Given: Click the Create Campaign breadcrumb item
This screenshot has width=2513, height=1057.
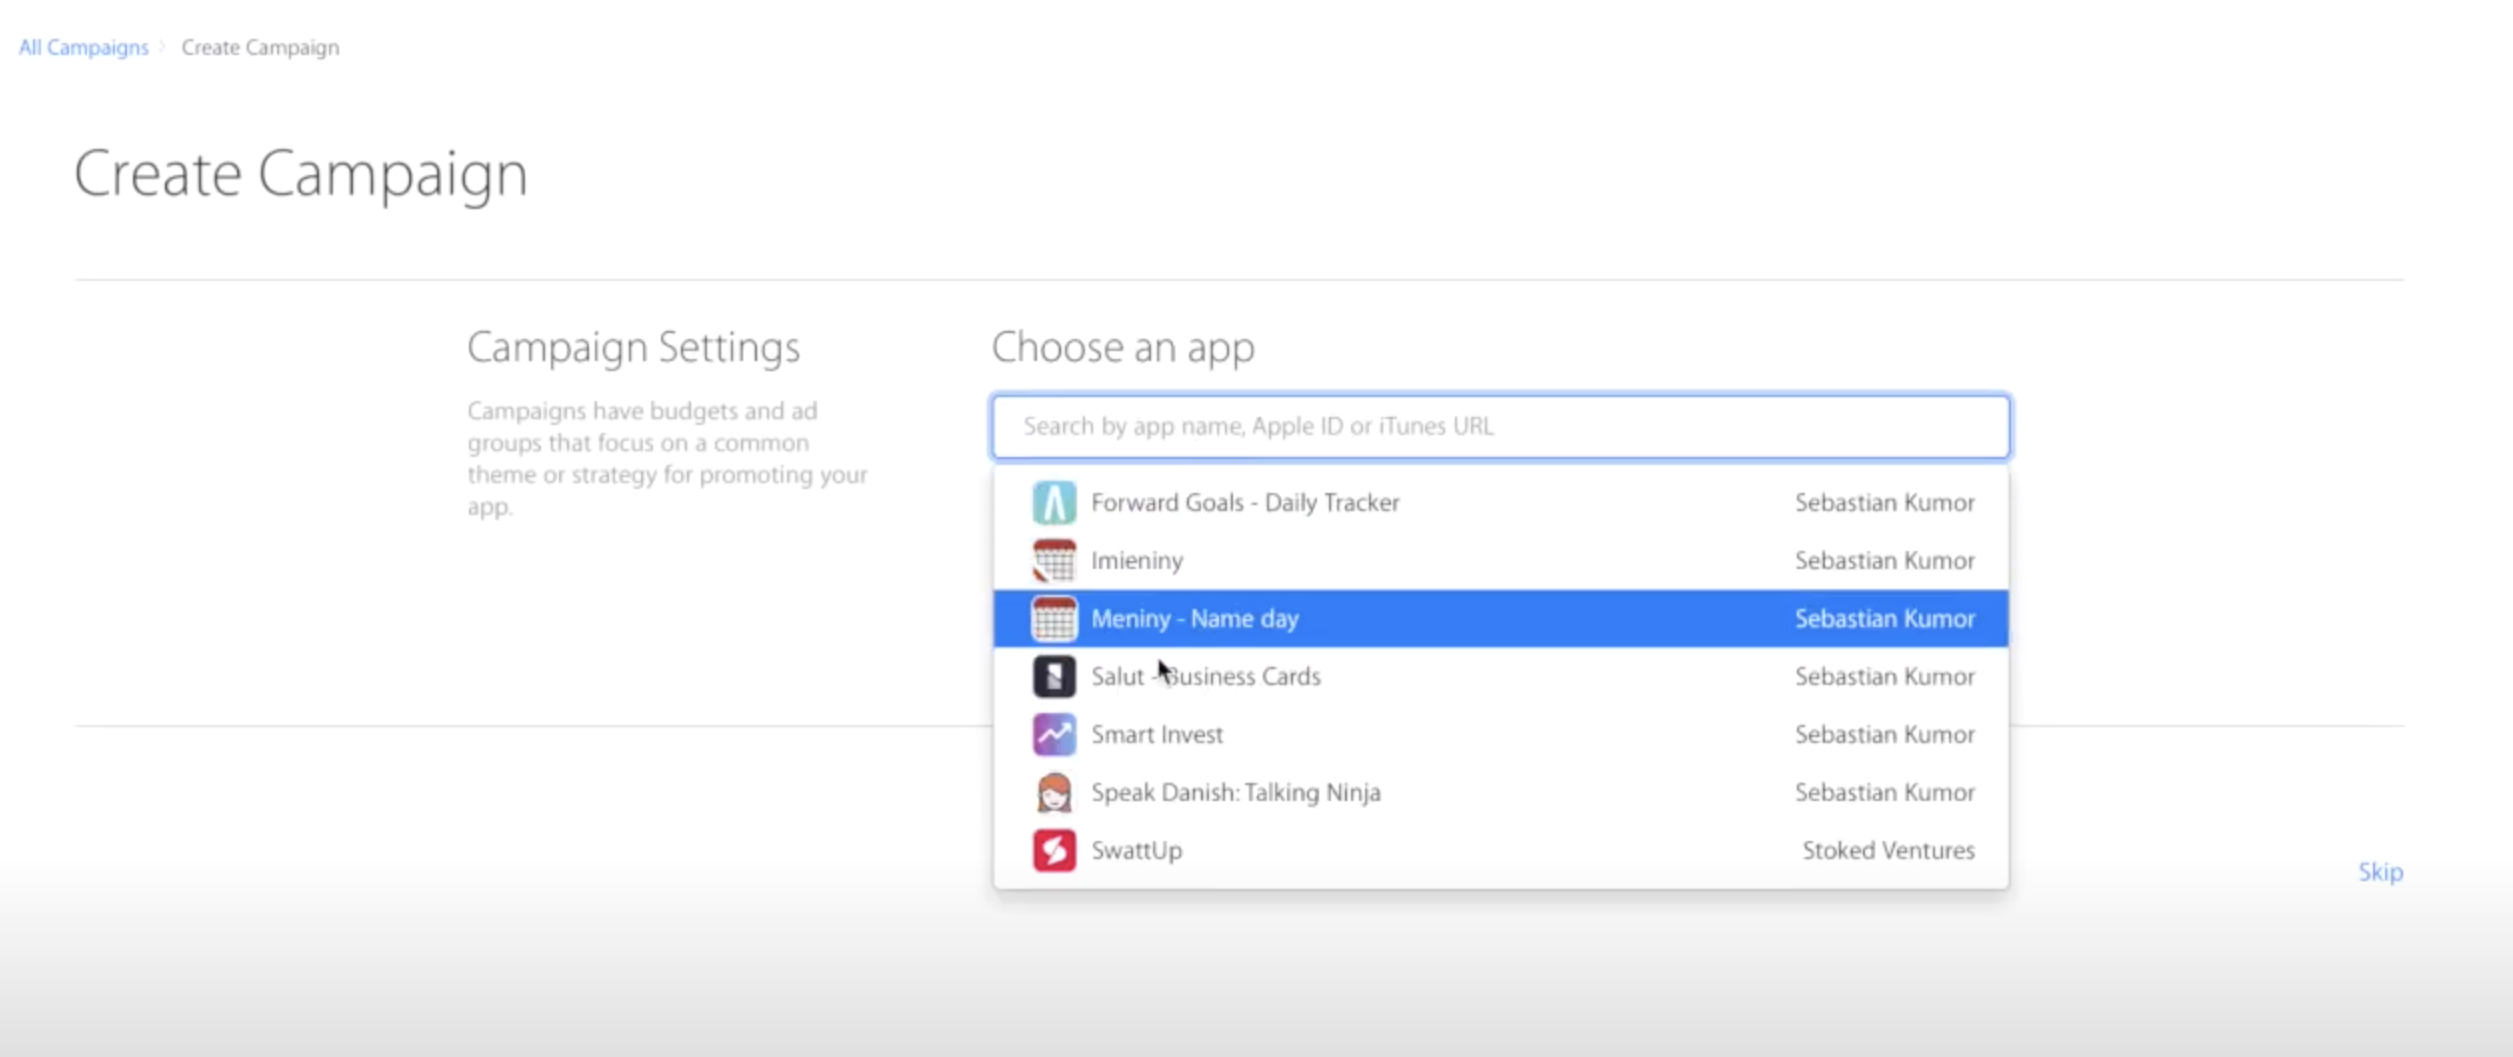Looking at the screenshot, I should pos(259,46).
